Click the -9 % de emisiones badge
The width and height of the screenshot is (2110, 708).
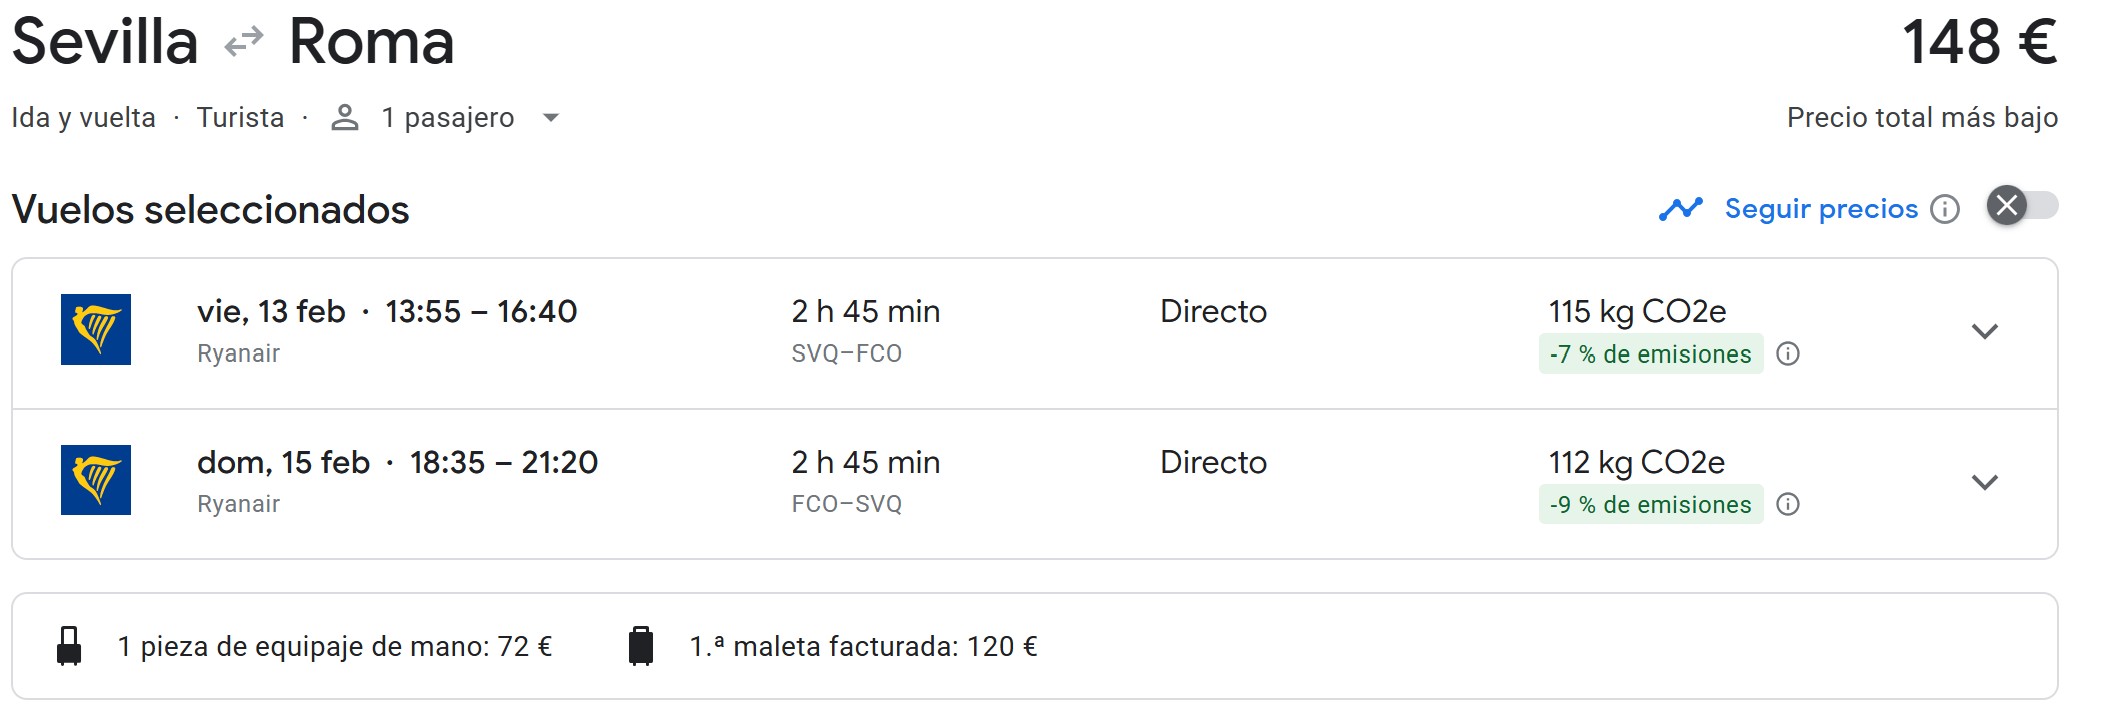click(1650, 504)
